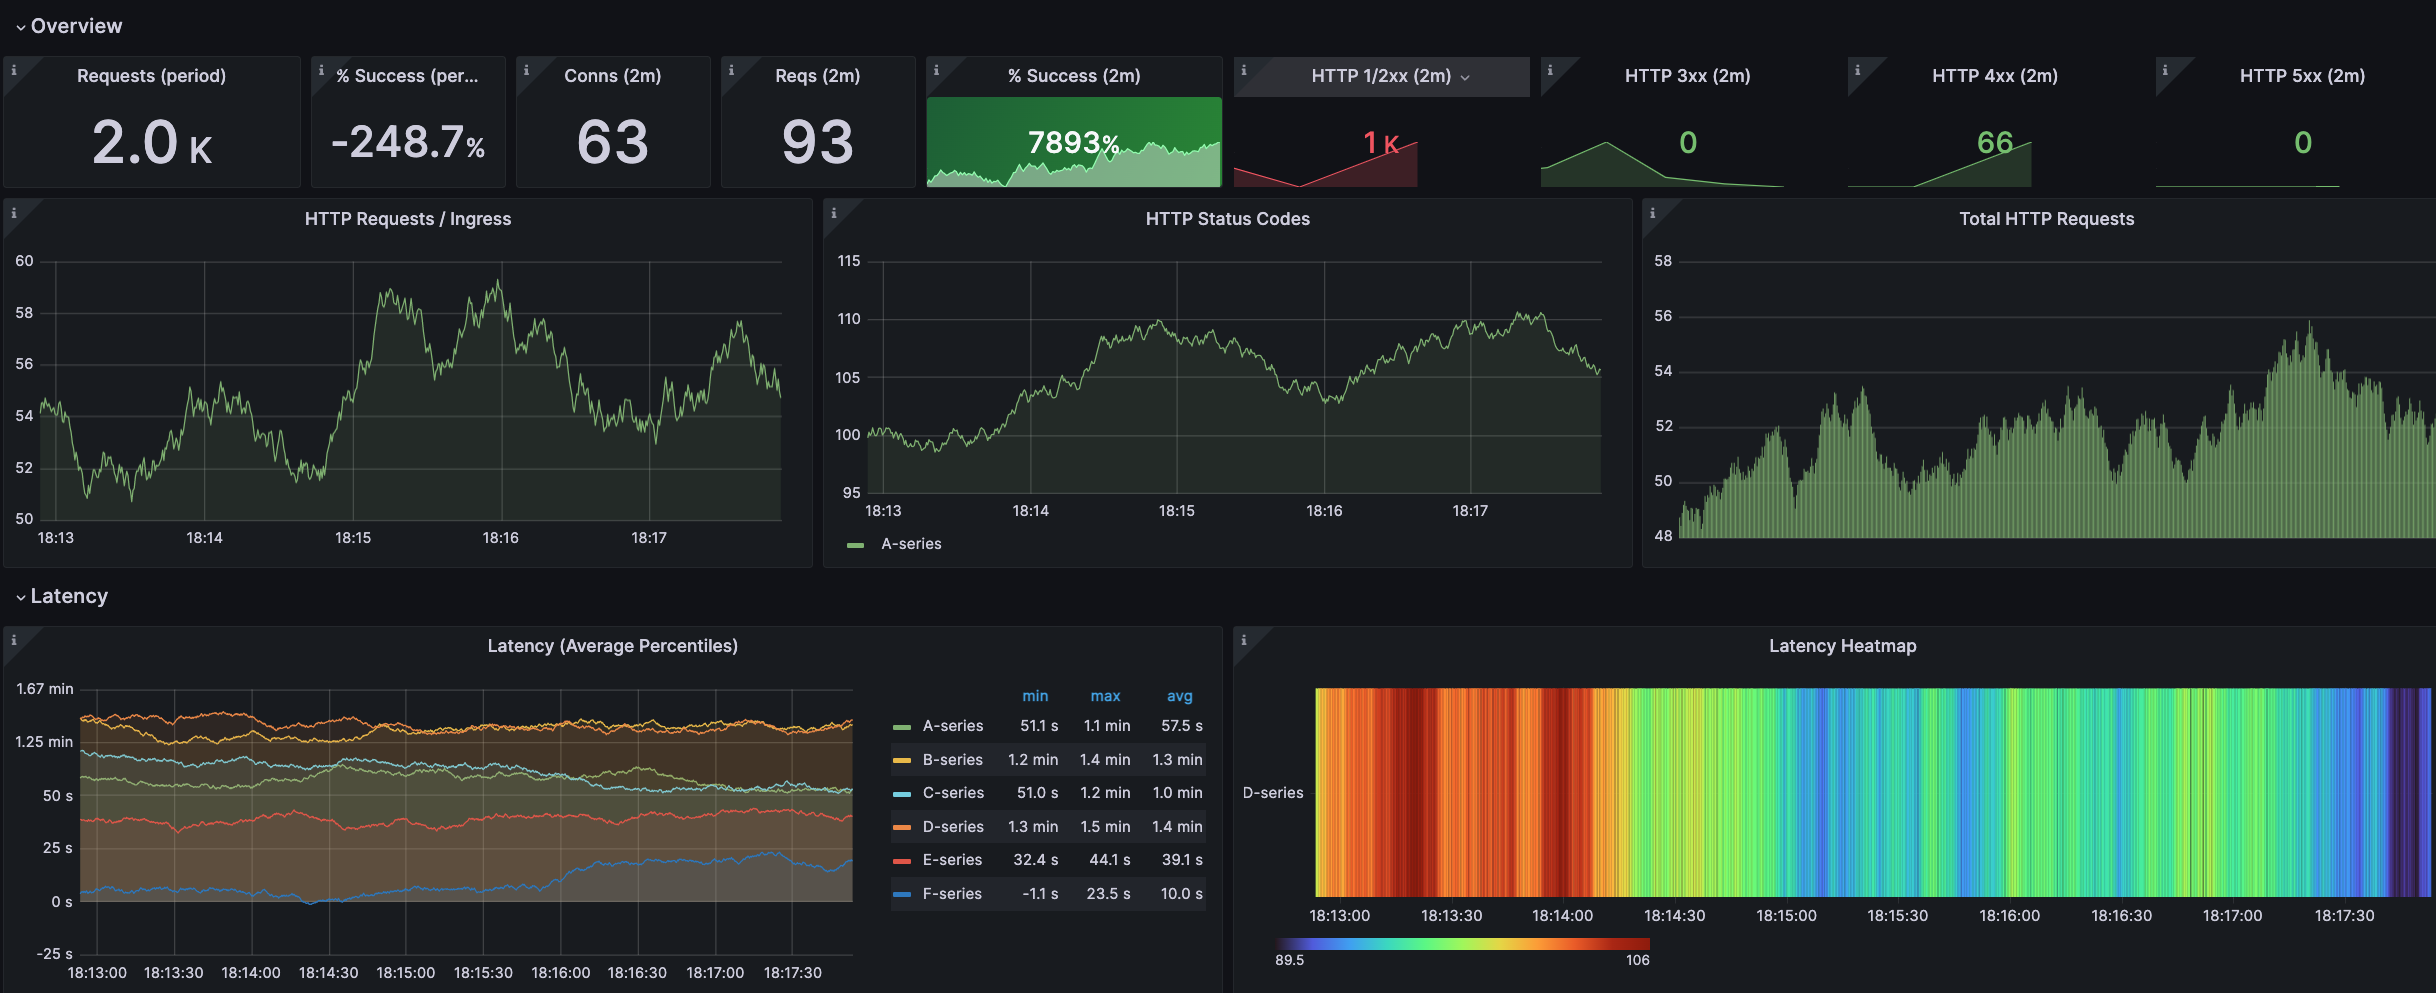
Task: Click the E-series color swatch in the legend
Action: coord(903,859)
